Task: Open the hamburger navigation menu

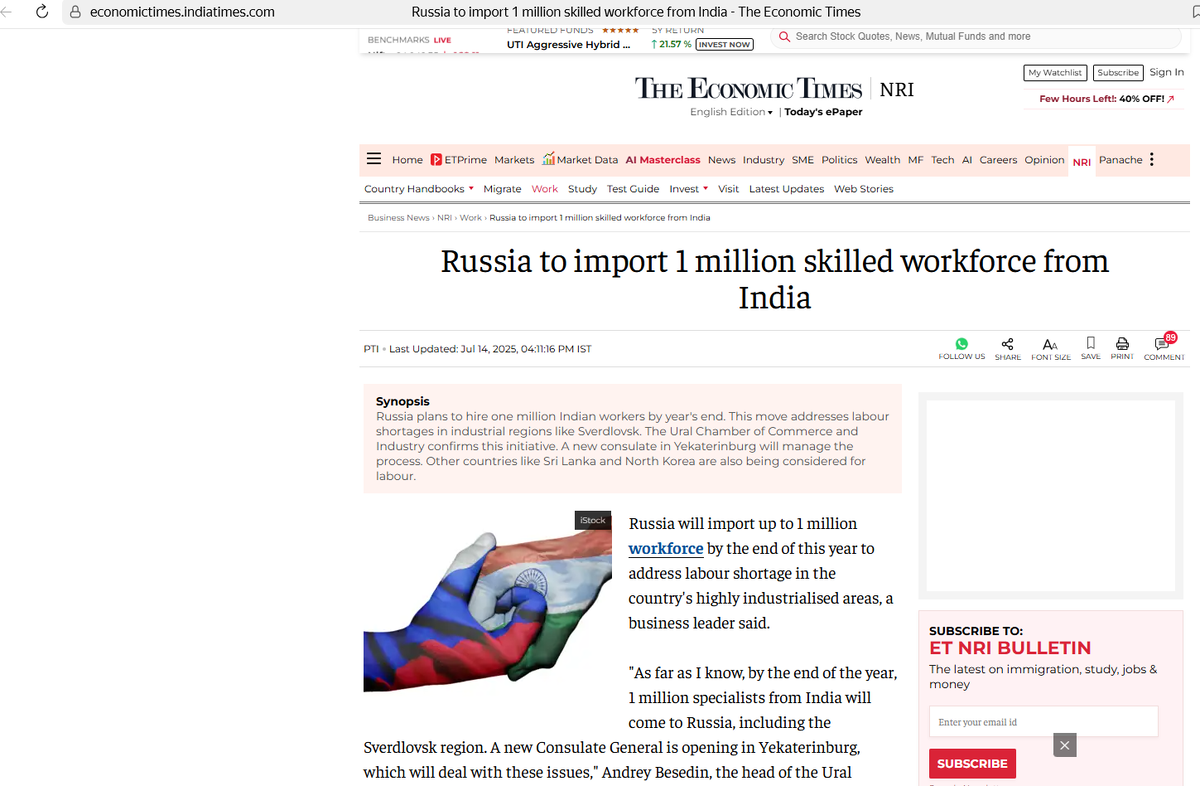Action: (x=374, y=159)
